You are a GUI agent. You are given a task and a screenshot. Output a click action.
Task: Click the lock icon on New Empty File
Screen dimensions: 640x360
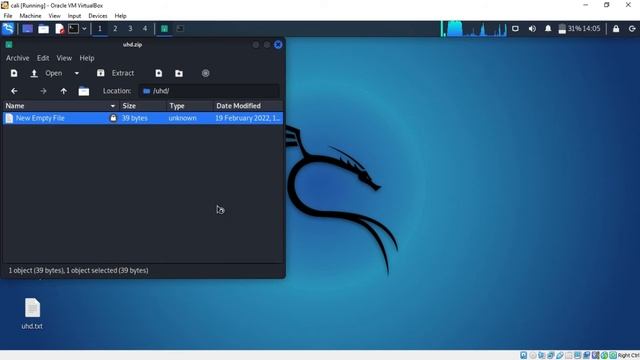[113, 118]
